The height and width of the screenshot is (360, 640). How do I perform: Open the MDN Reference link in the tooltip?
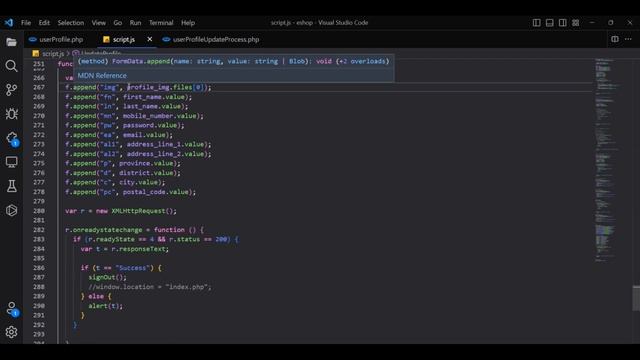click(102, 76)
